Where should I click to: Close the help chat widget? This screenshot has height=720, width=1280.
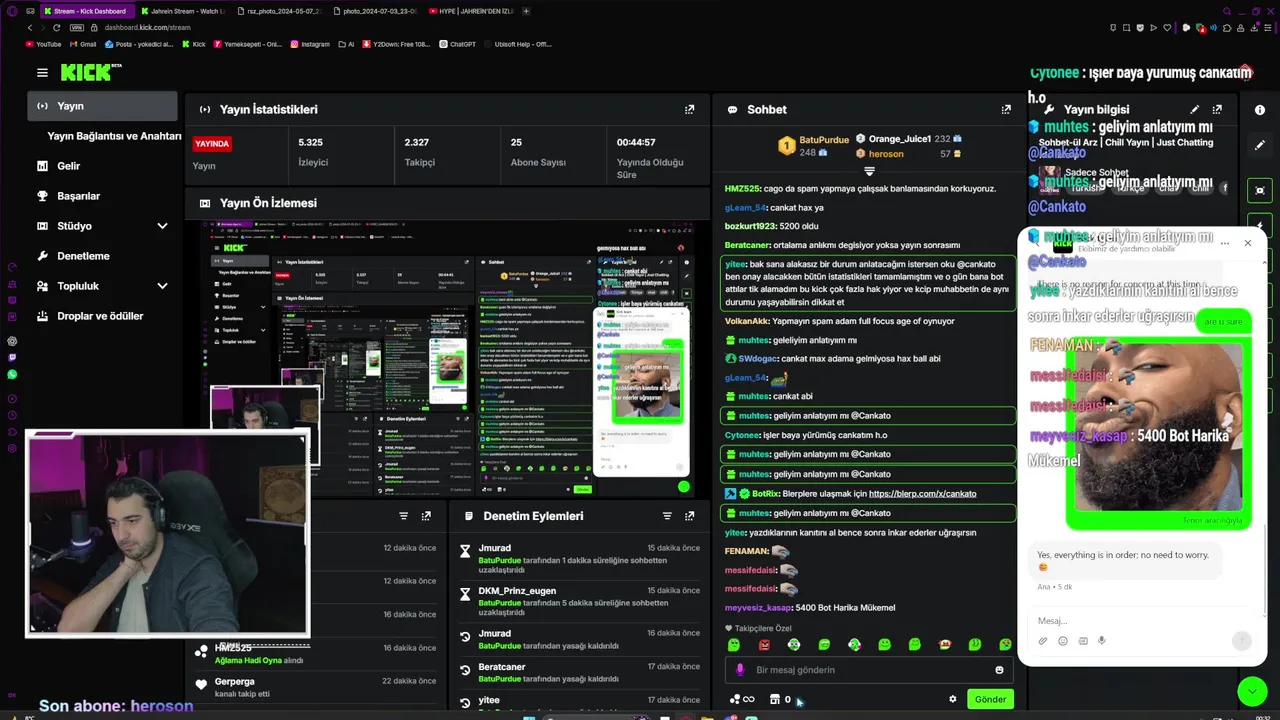click(x=1247, y=243)
